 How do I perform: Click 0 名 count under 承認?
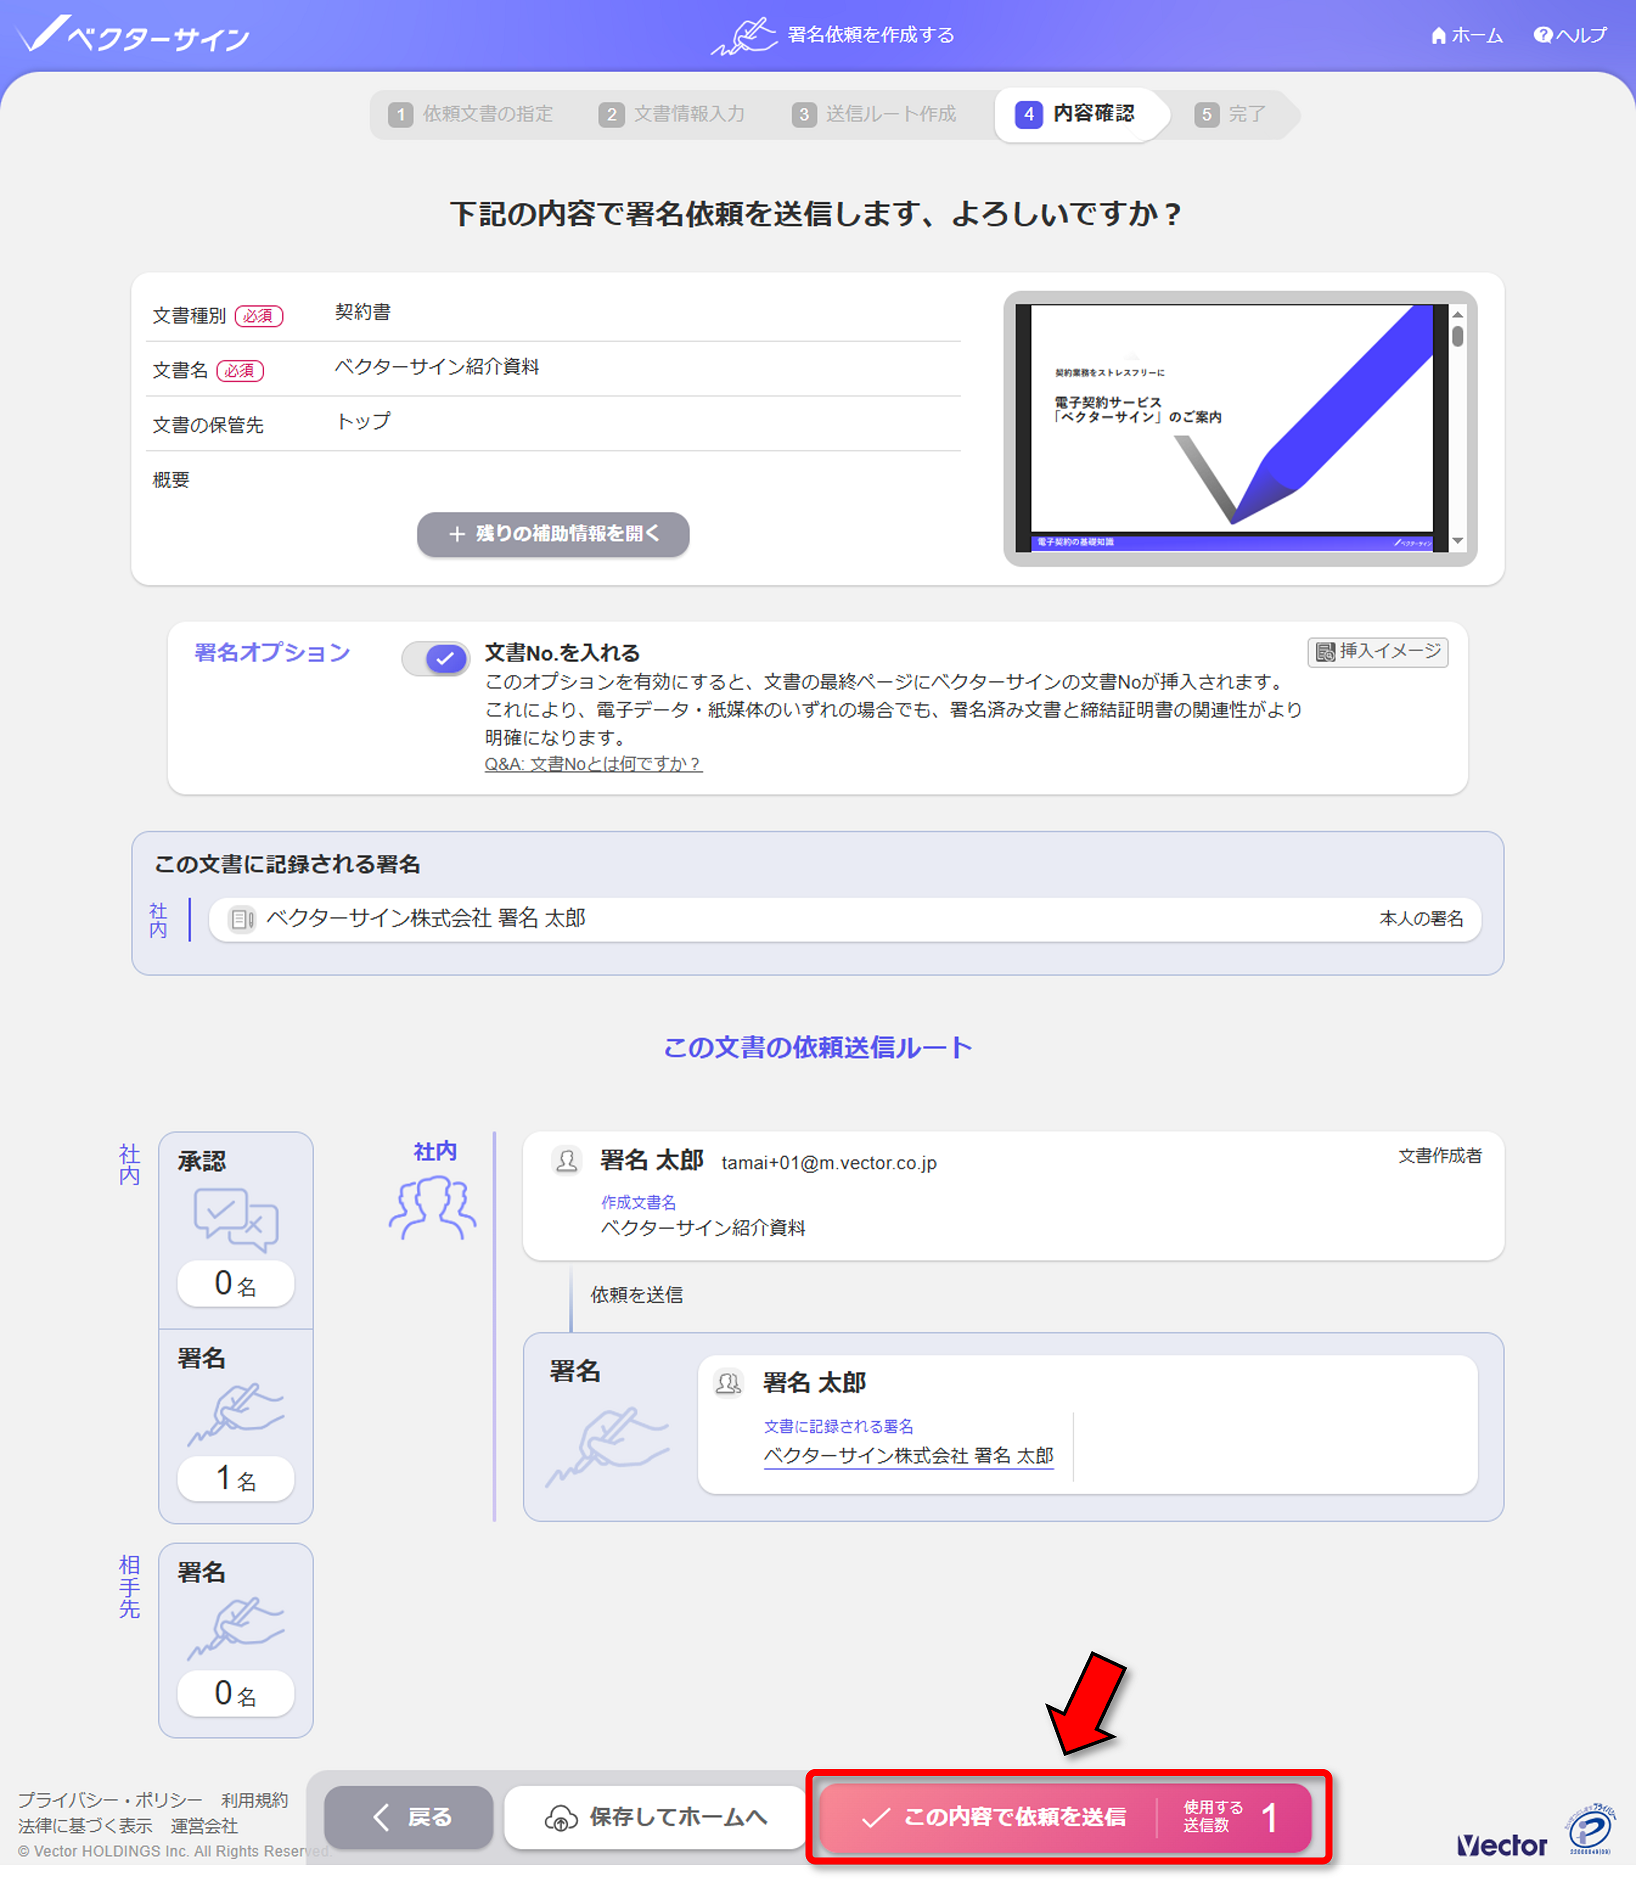point(236,1284)
